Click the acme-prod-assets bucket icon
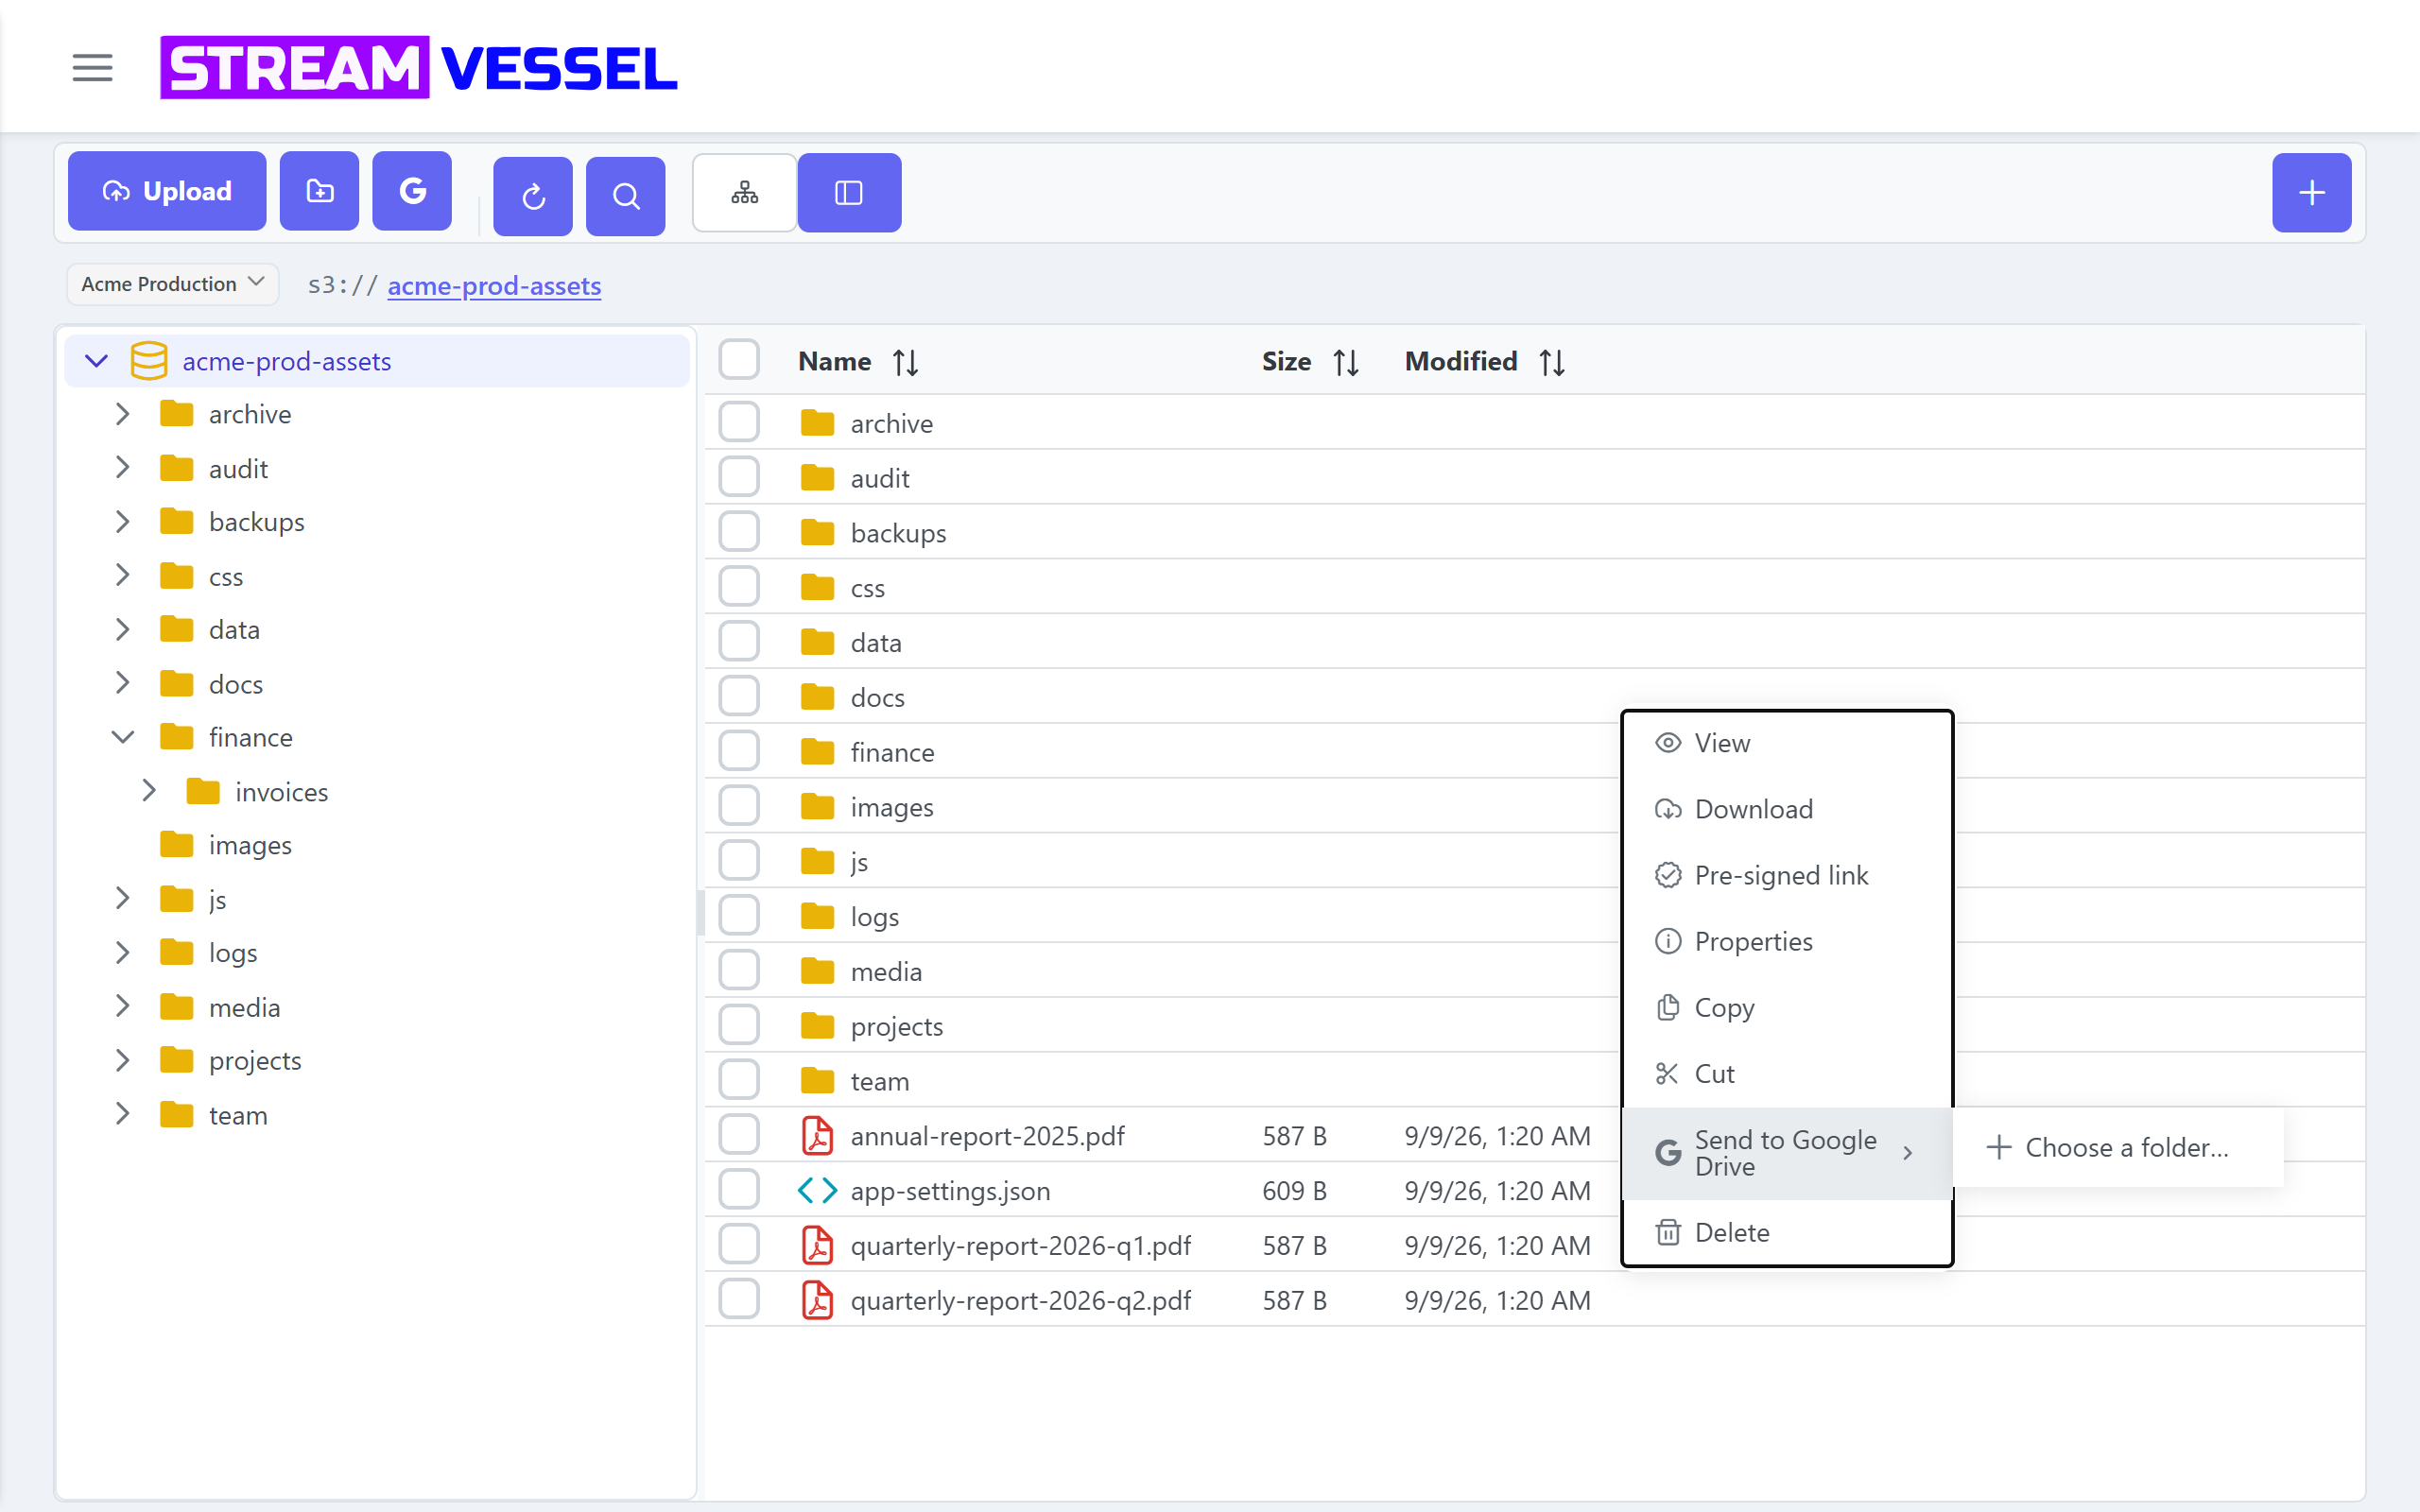This screenshot has width=2420, height=1512. [149, 361]
